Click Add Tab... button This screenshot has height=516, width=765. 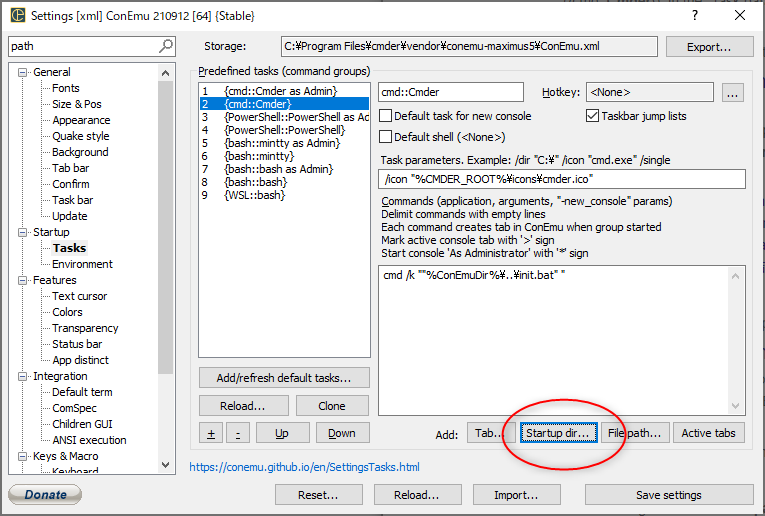[490, 433]
